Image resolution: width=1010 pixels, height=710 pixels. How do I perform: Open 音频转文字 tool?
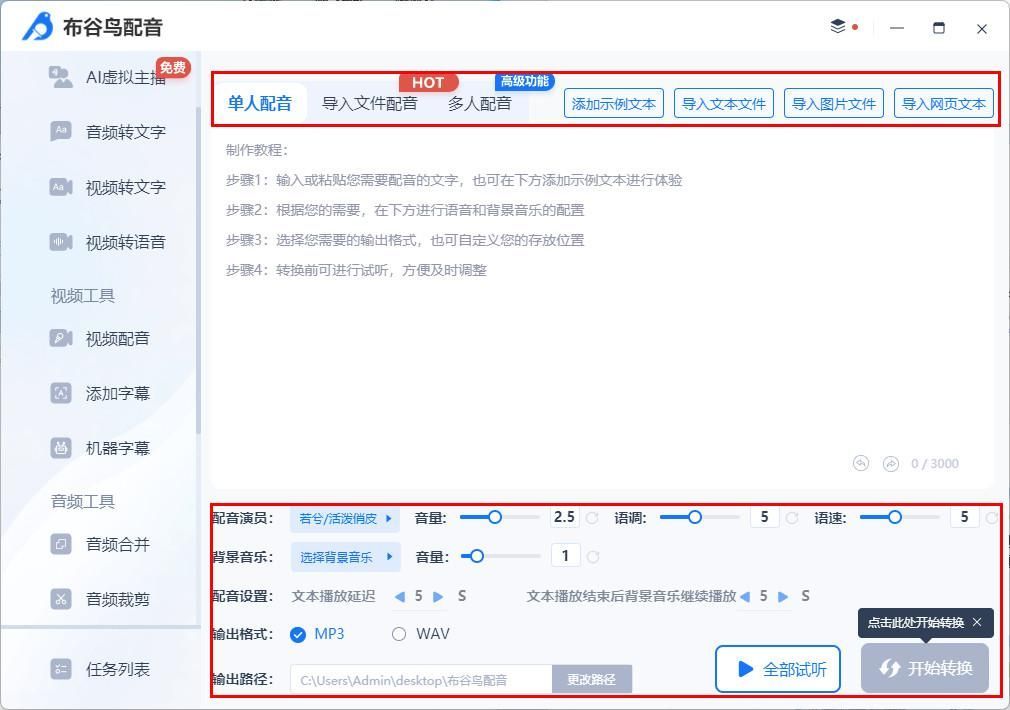point(108,132)
